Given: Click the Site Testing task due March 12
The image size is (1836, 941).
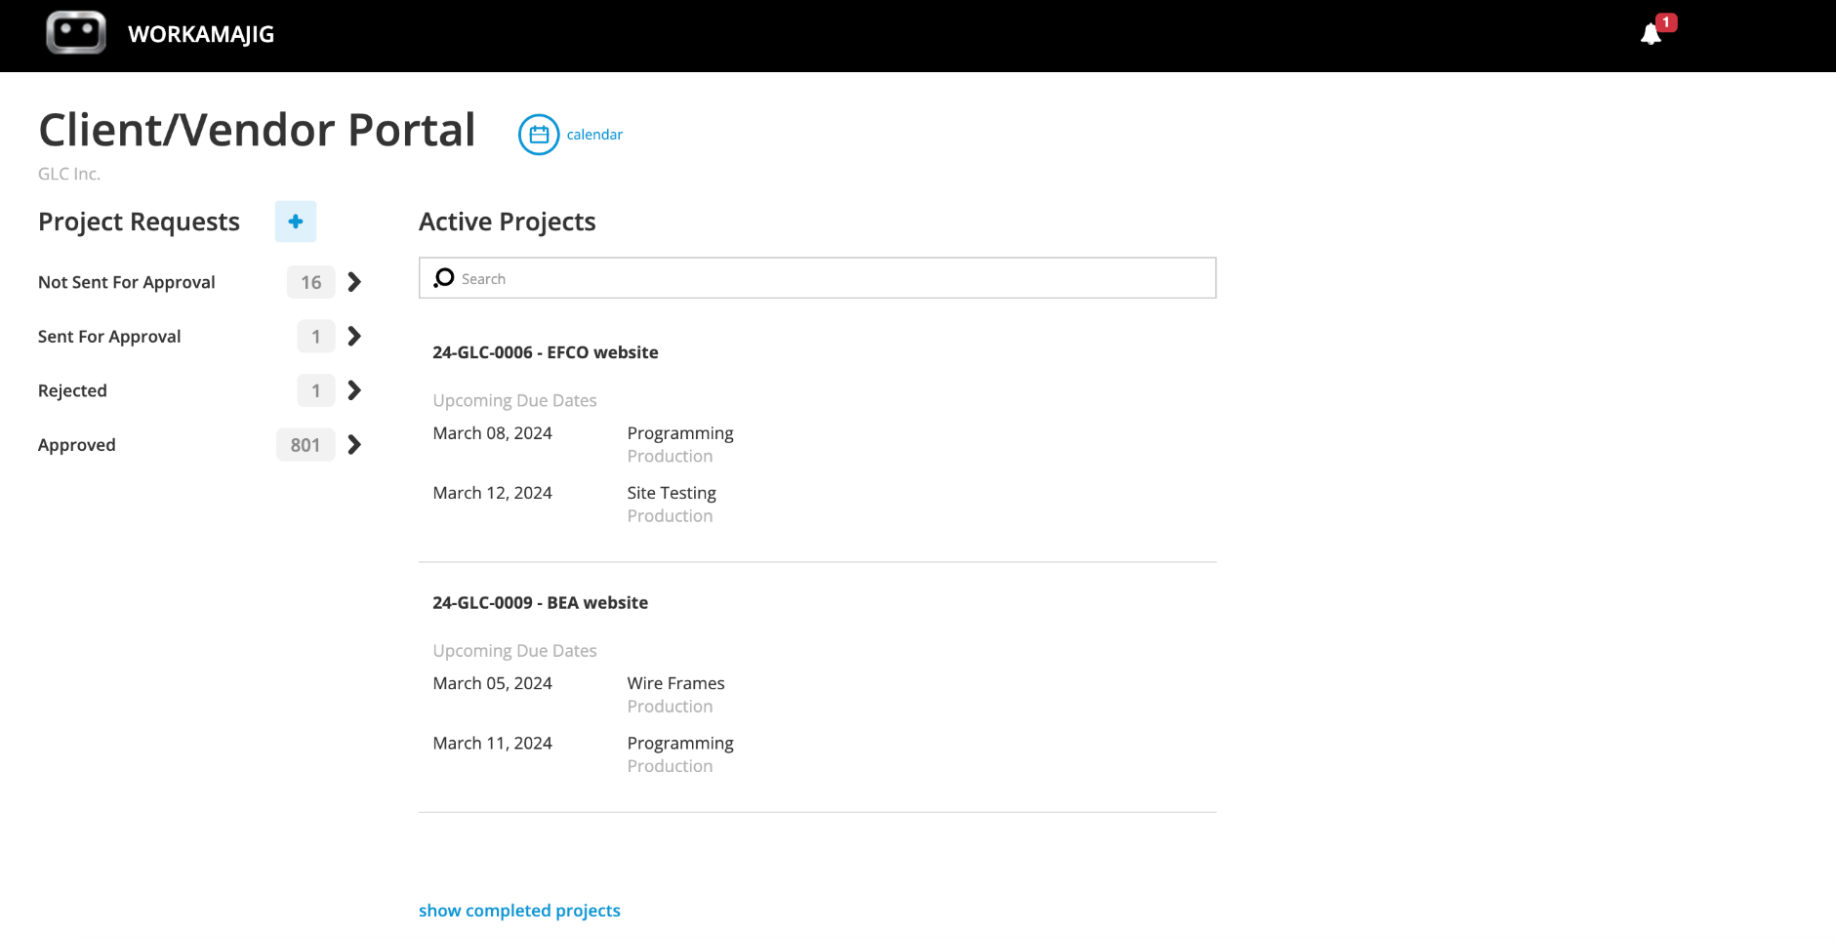Looking at the screenshot, I should (x=671, y=492).
